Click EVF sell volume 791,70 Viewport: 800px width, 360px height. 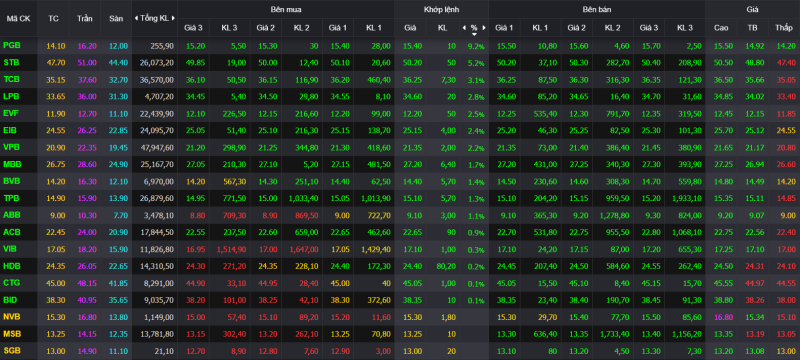(618, 114)
